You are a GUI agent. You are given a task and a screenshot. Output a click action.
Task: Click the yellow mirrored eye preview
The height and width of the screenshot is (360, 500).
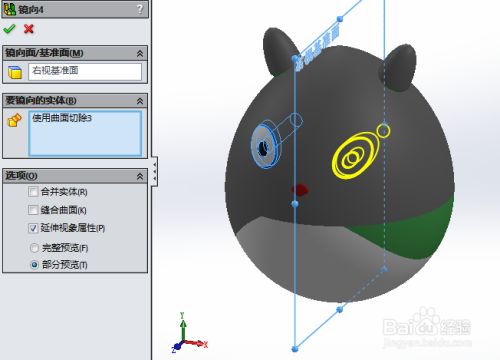click(356, 155)
